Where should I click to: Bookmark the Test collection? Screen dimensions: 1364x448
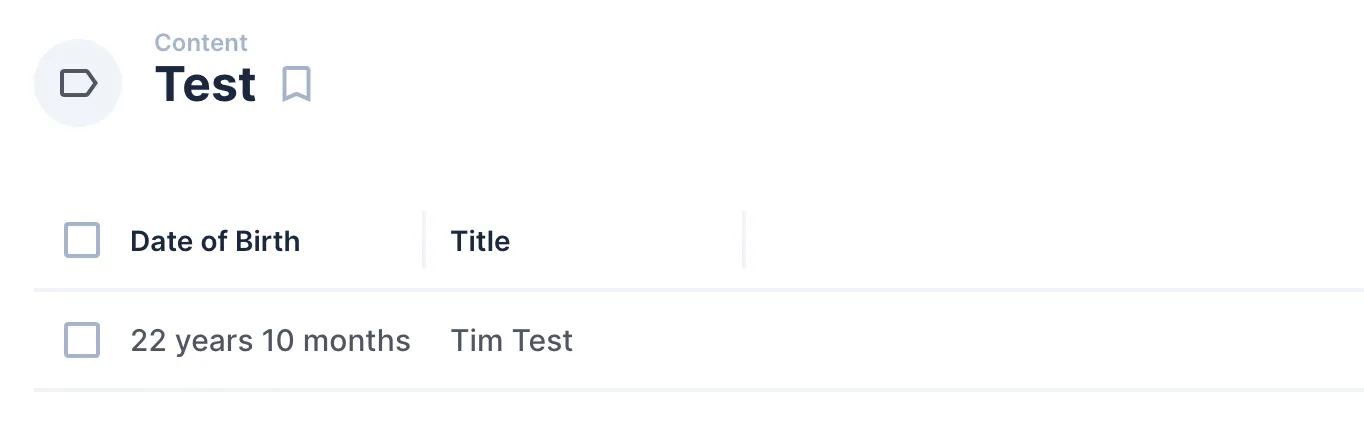pyautogui.click(x=296, y=84)
